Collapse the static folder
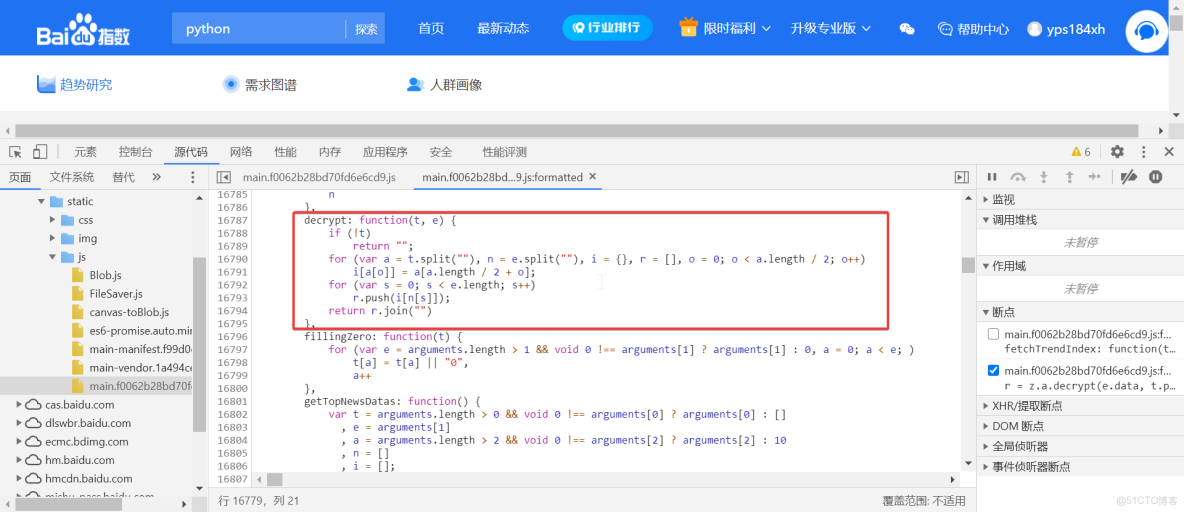 click(41, 202)
